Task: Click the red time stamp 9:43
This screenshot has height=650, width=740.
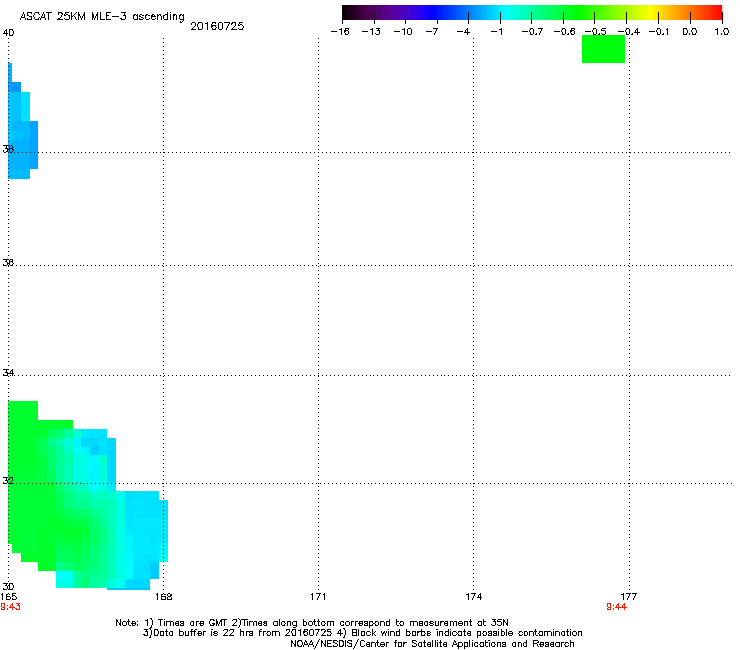Action: [x=10, y=607]
